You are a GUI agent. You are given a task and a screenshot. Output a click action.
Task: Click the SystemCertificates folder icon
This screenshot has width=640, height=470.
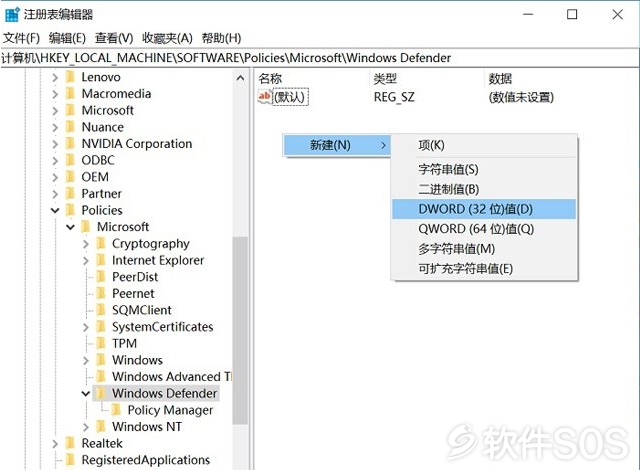point(101,327)
